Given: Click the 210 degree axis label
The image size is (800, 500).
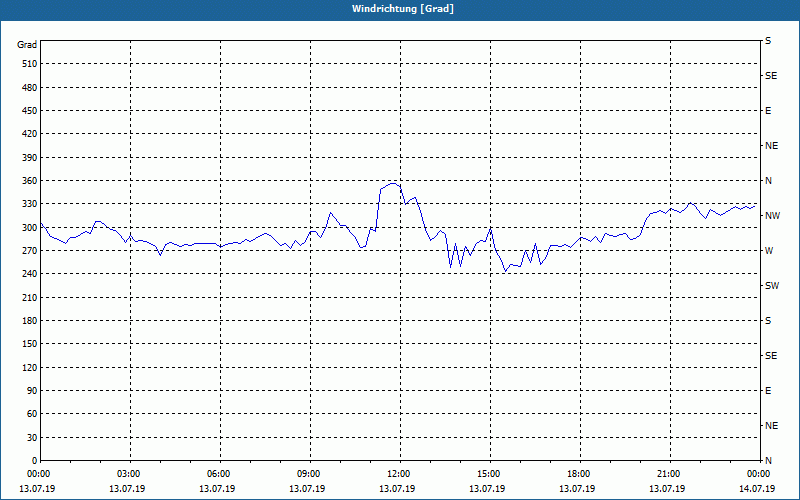Looking at the screenshot, I should click(30, 297).
